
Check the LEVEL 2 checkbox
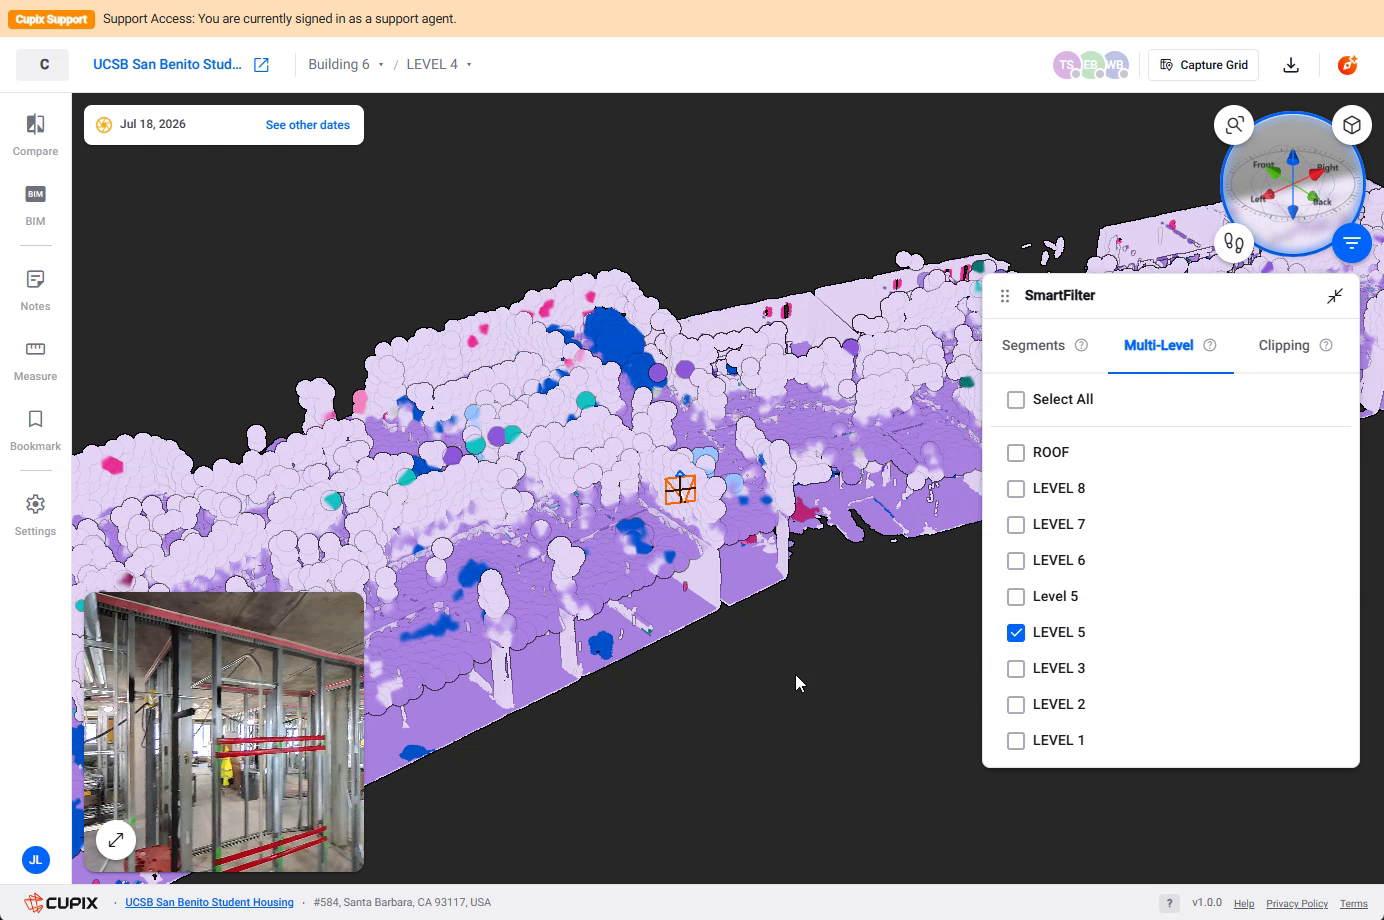[1016, 705]
